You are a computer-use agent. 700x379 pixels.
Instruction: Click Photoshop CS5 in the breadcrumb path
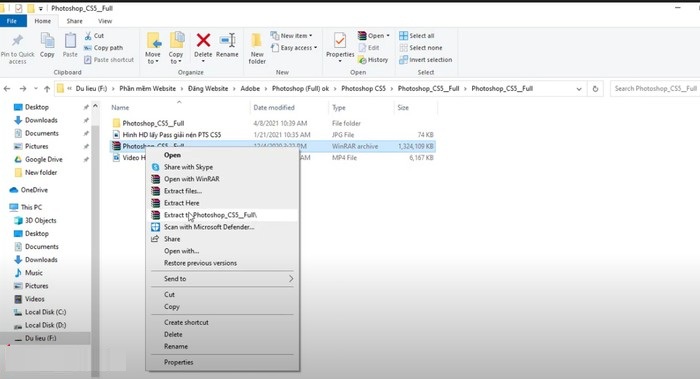click(x=363, y=88)
